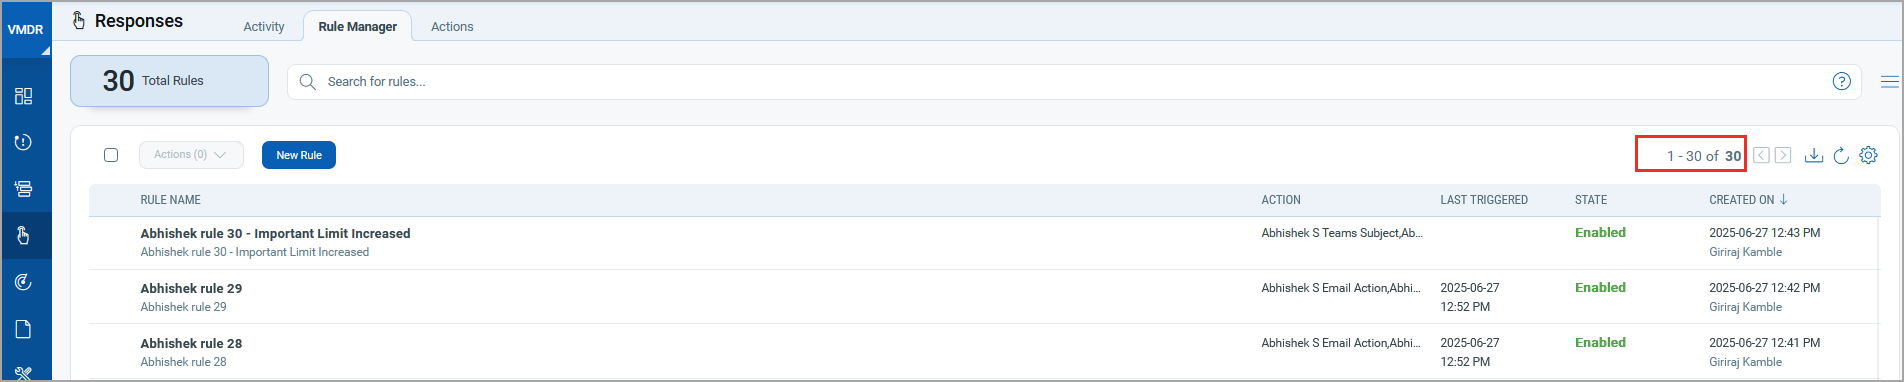The width and height of the screenshot is (1904, 382).
Task: Open search help question mark icon
Action: point(1841,82)
